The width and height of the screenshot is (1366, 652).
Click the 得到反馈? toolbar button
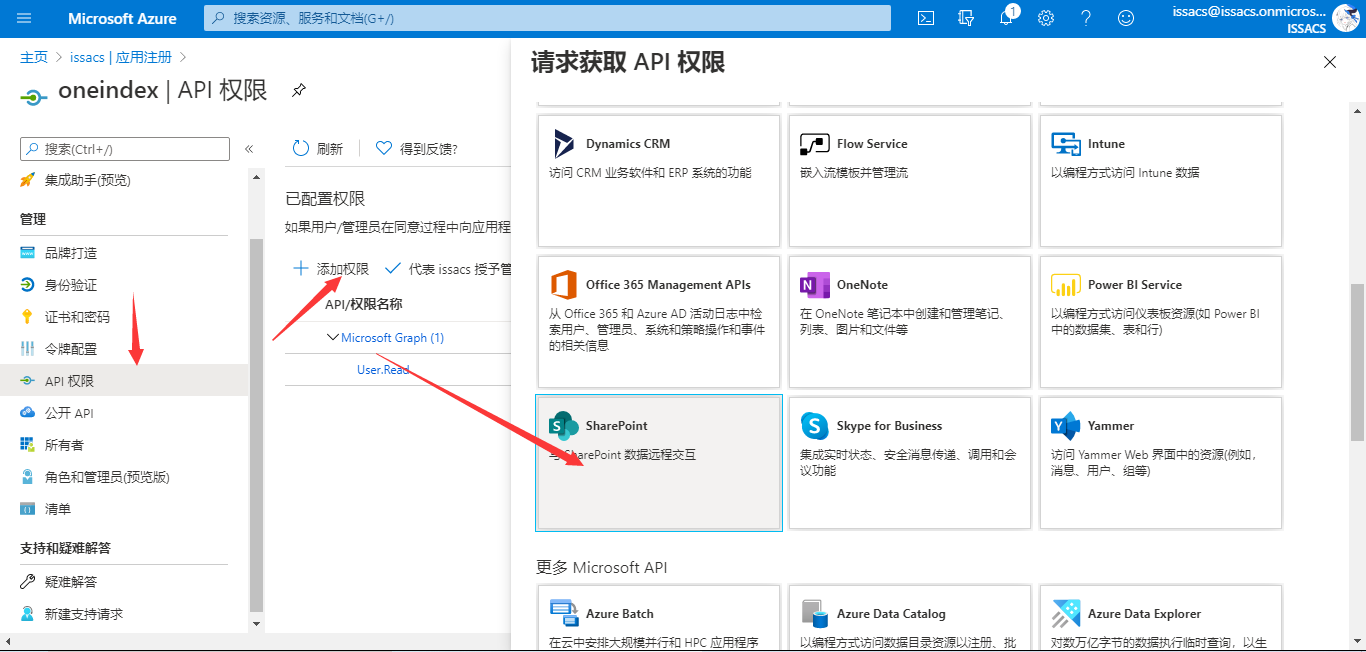pos(416,148)
